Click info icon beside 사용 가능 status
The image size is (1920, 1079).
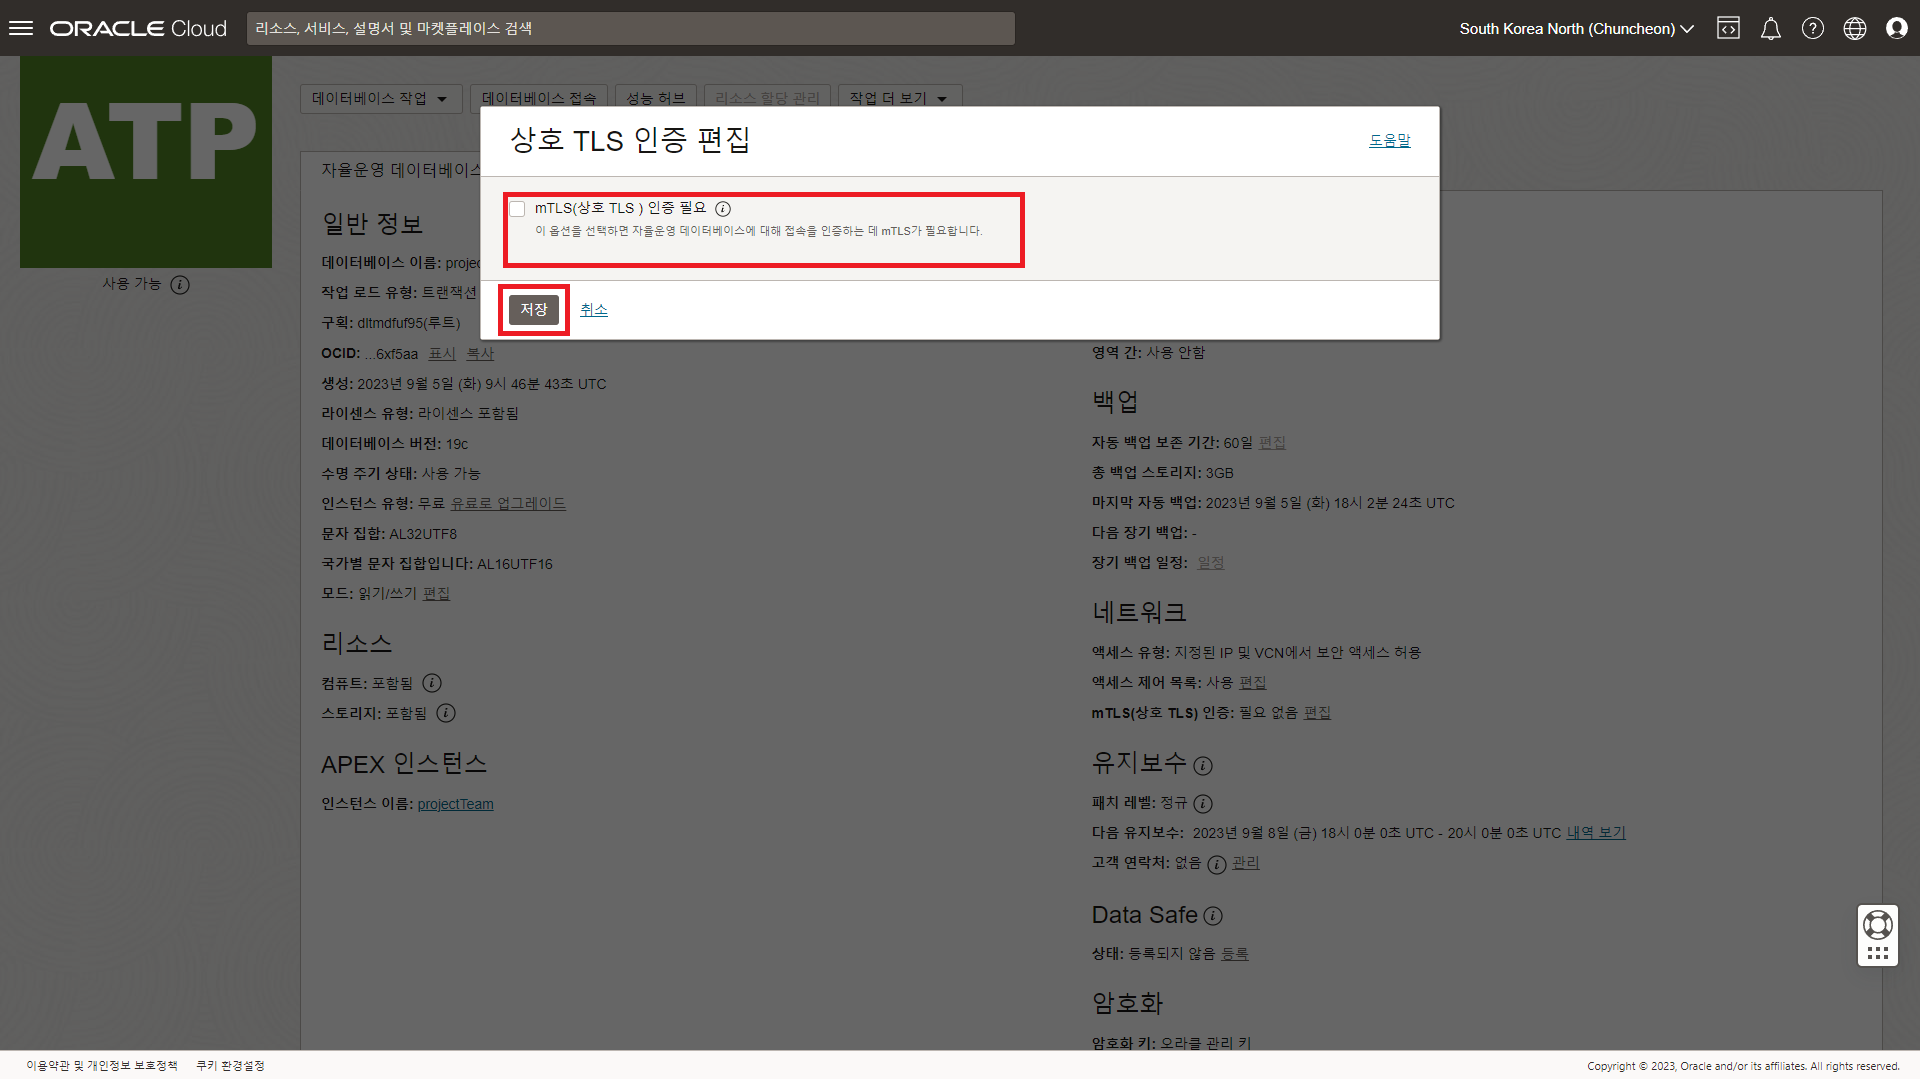(180, 285)
